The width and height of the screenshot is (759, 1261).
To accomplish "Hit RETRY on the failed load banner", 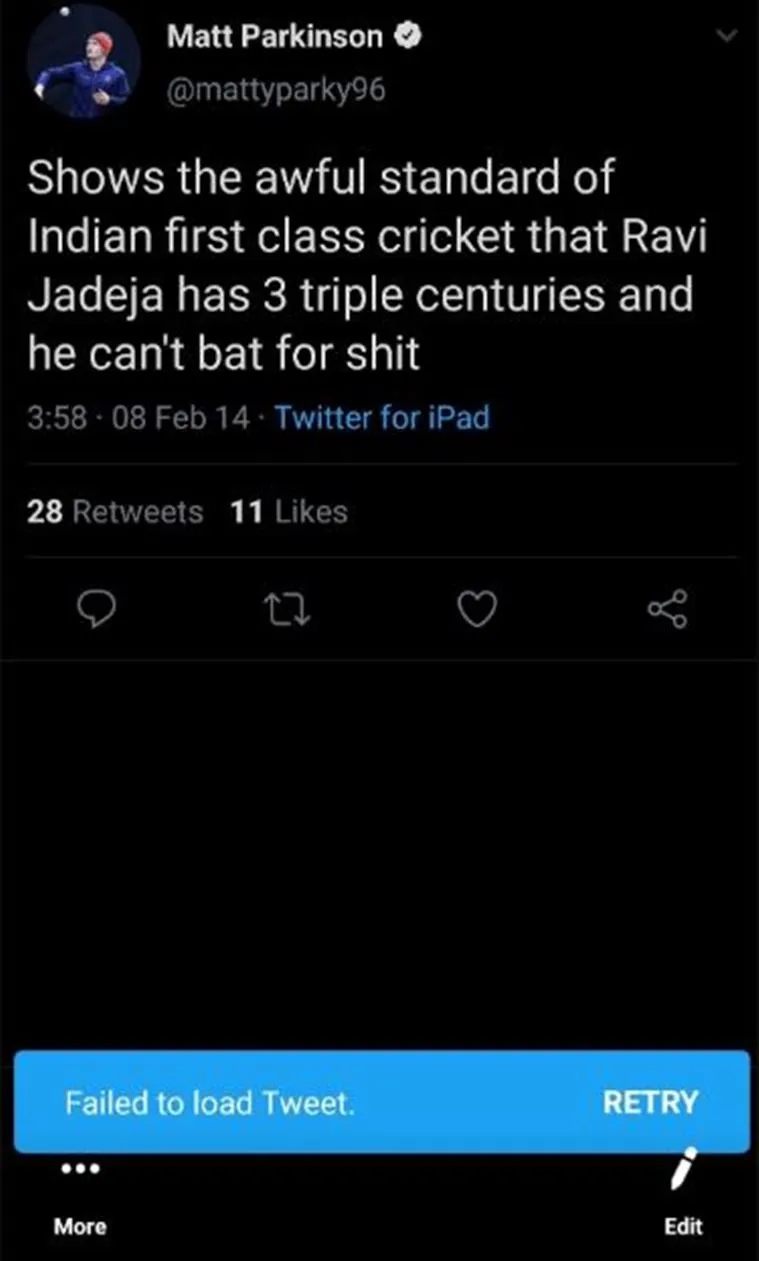I will pyautogui.click(x=650, y=1102).
